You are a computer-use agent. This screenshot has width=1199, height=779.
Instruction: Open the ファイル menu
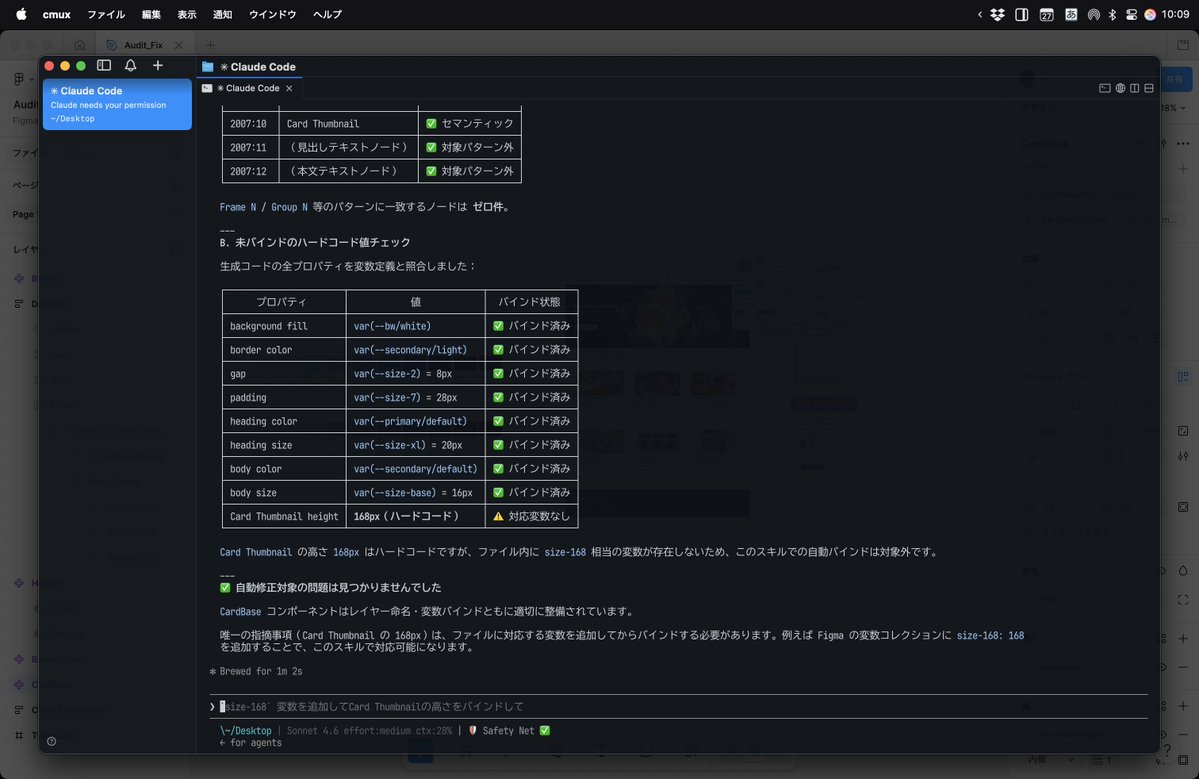pos(106,15)
